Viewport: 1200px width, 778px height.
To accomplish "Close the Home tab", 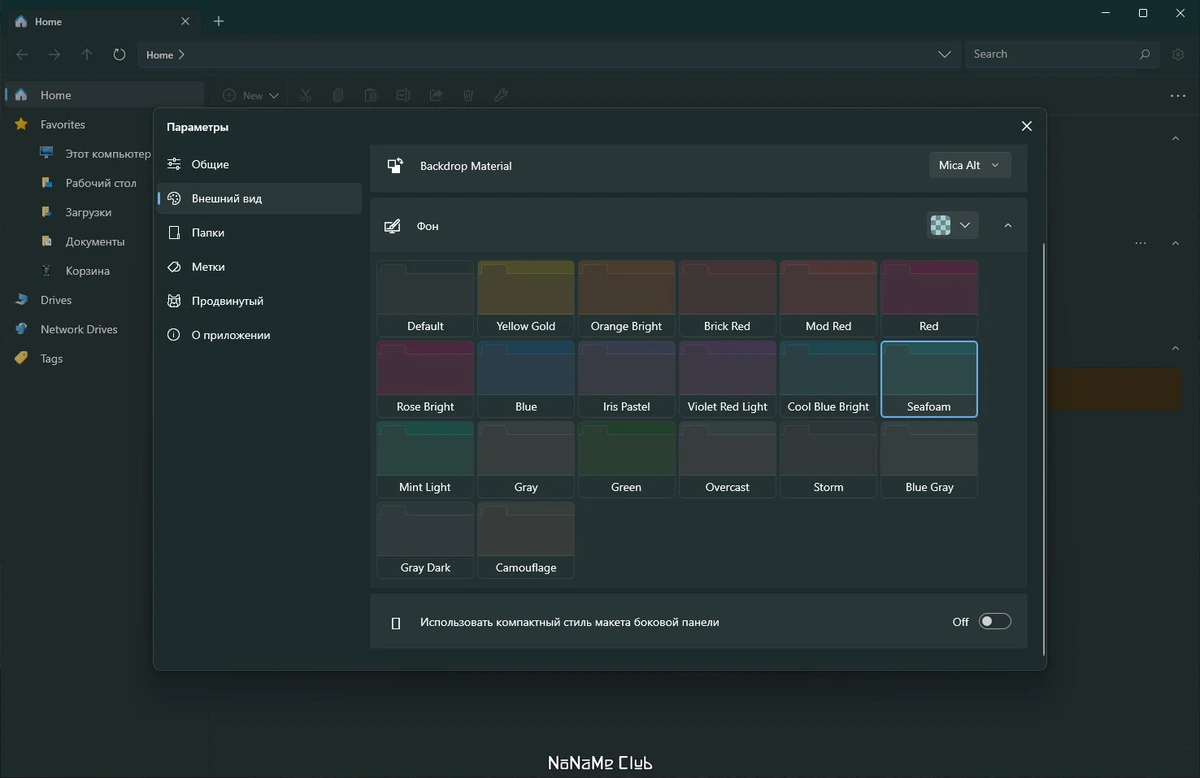I will click(x=185, y=21).
